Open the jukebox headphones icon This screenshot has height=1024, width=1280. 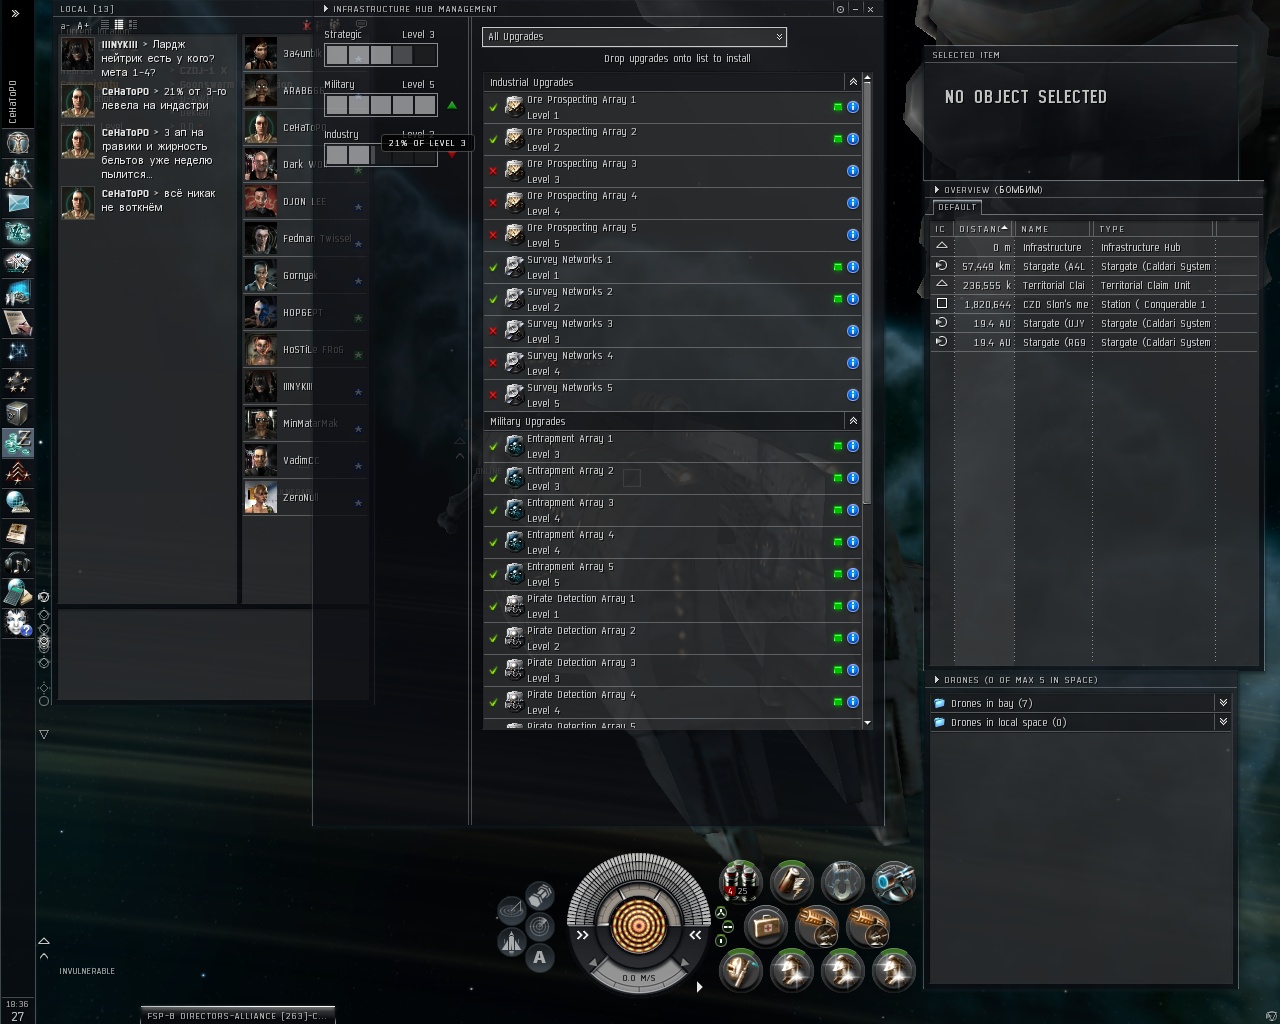pyautogui.click(x=18, y=562)
